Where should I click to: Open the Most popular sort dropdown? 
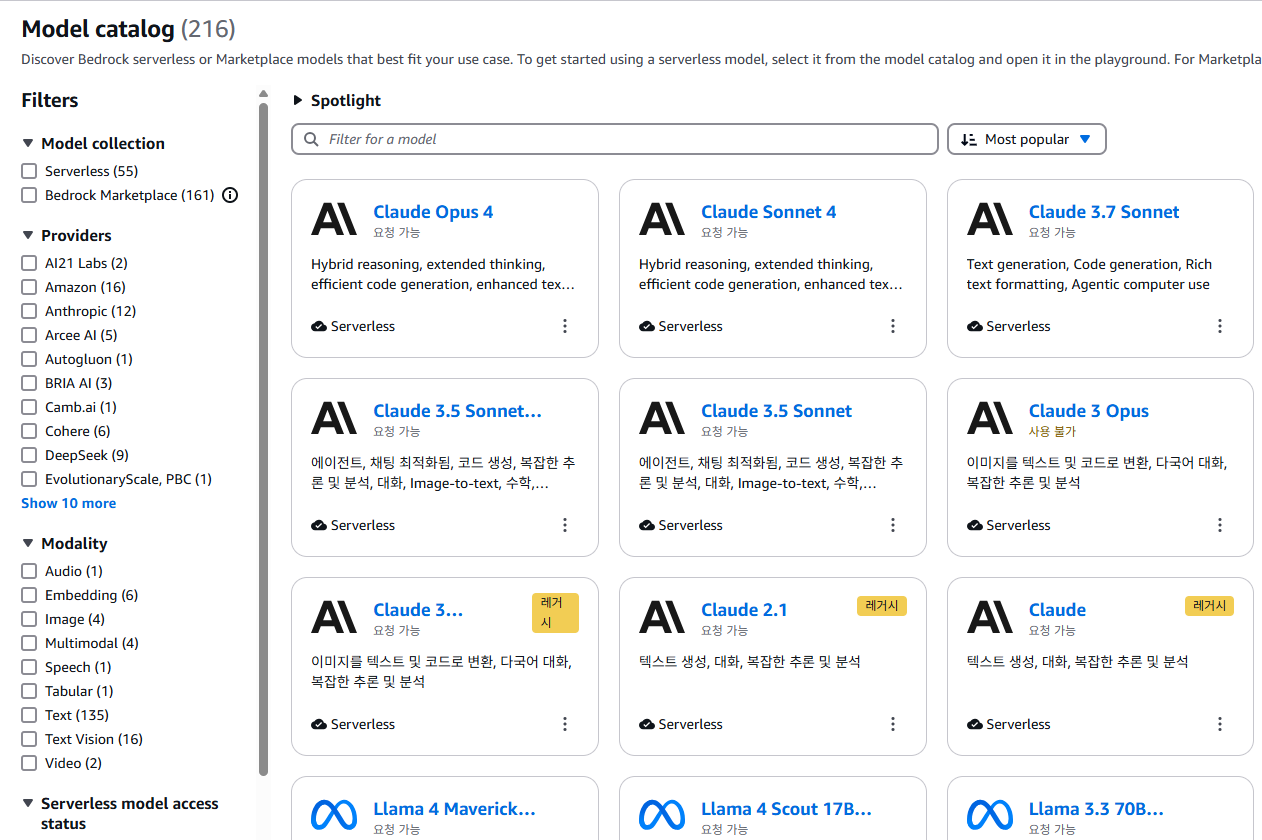click(1027, 139)
